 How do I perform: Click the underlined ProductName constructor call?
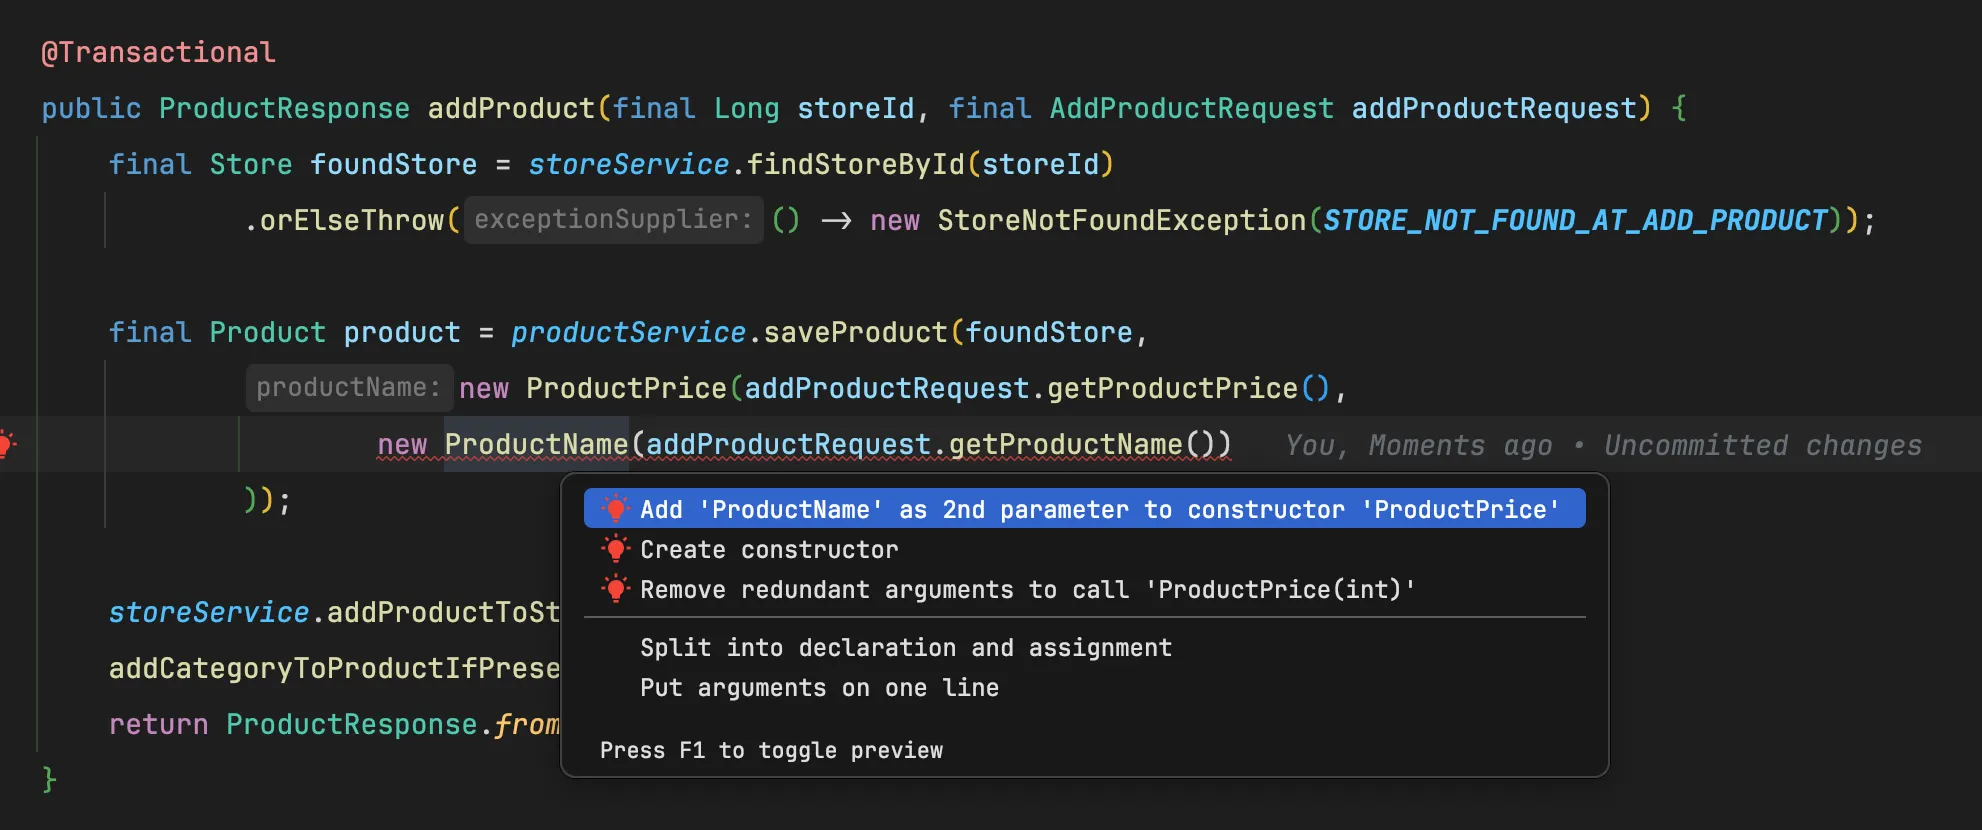point(536,444)
